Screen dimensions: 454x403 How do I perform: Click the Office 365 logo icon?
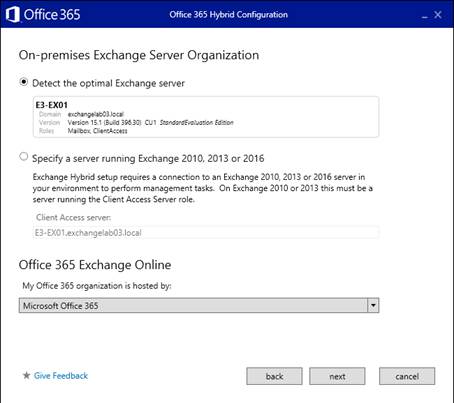pos(13,15)
